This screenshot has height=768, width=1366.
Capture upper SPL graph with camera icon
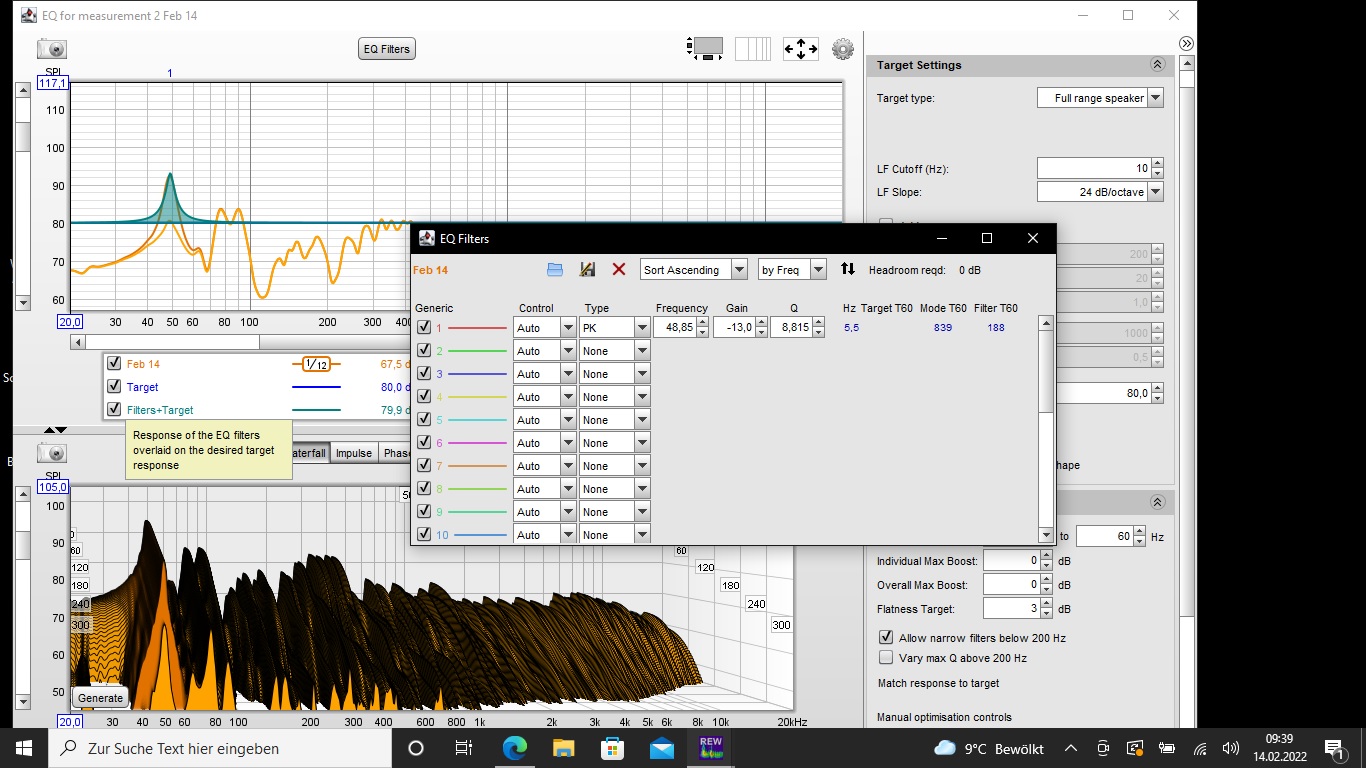click(52, 48)
